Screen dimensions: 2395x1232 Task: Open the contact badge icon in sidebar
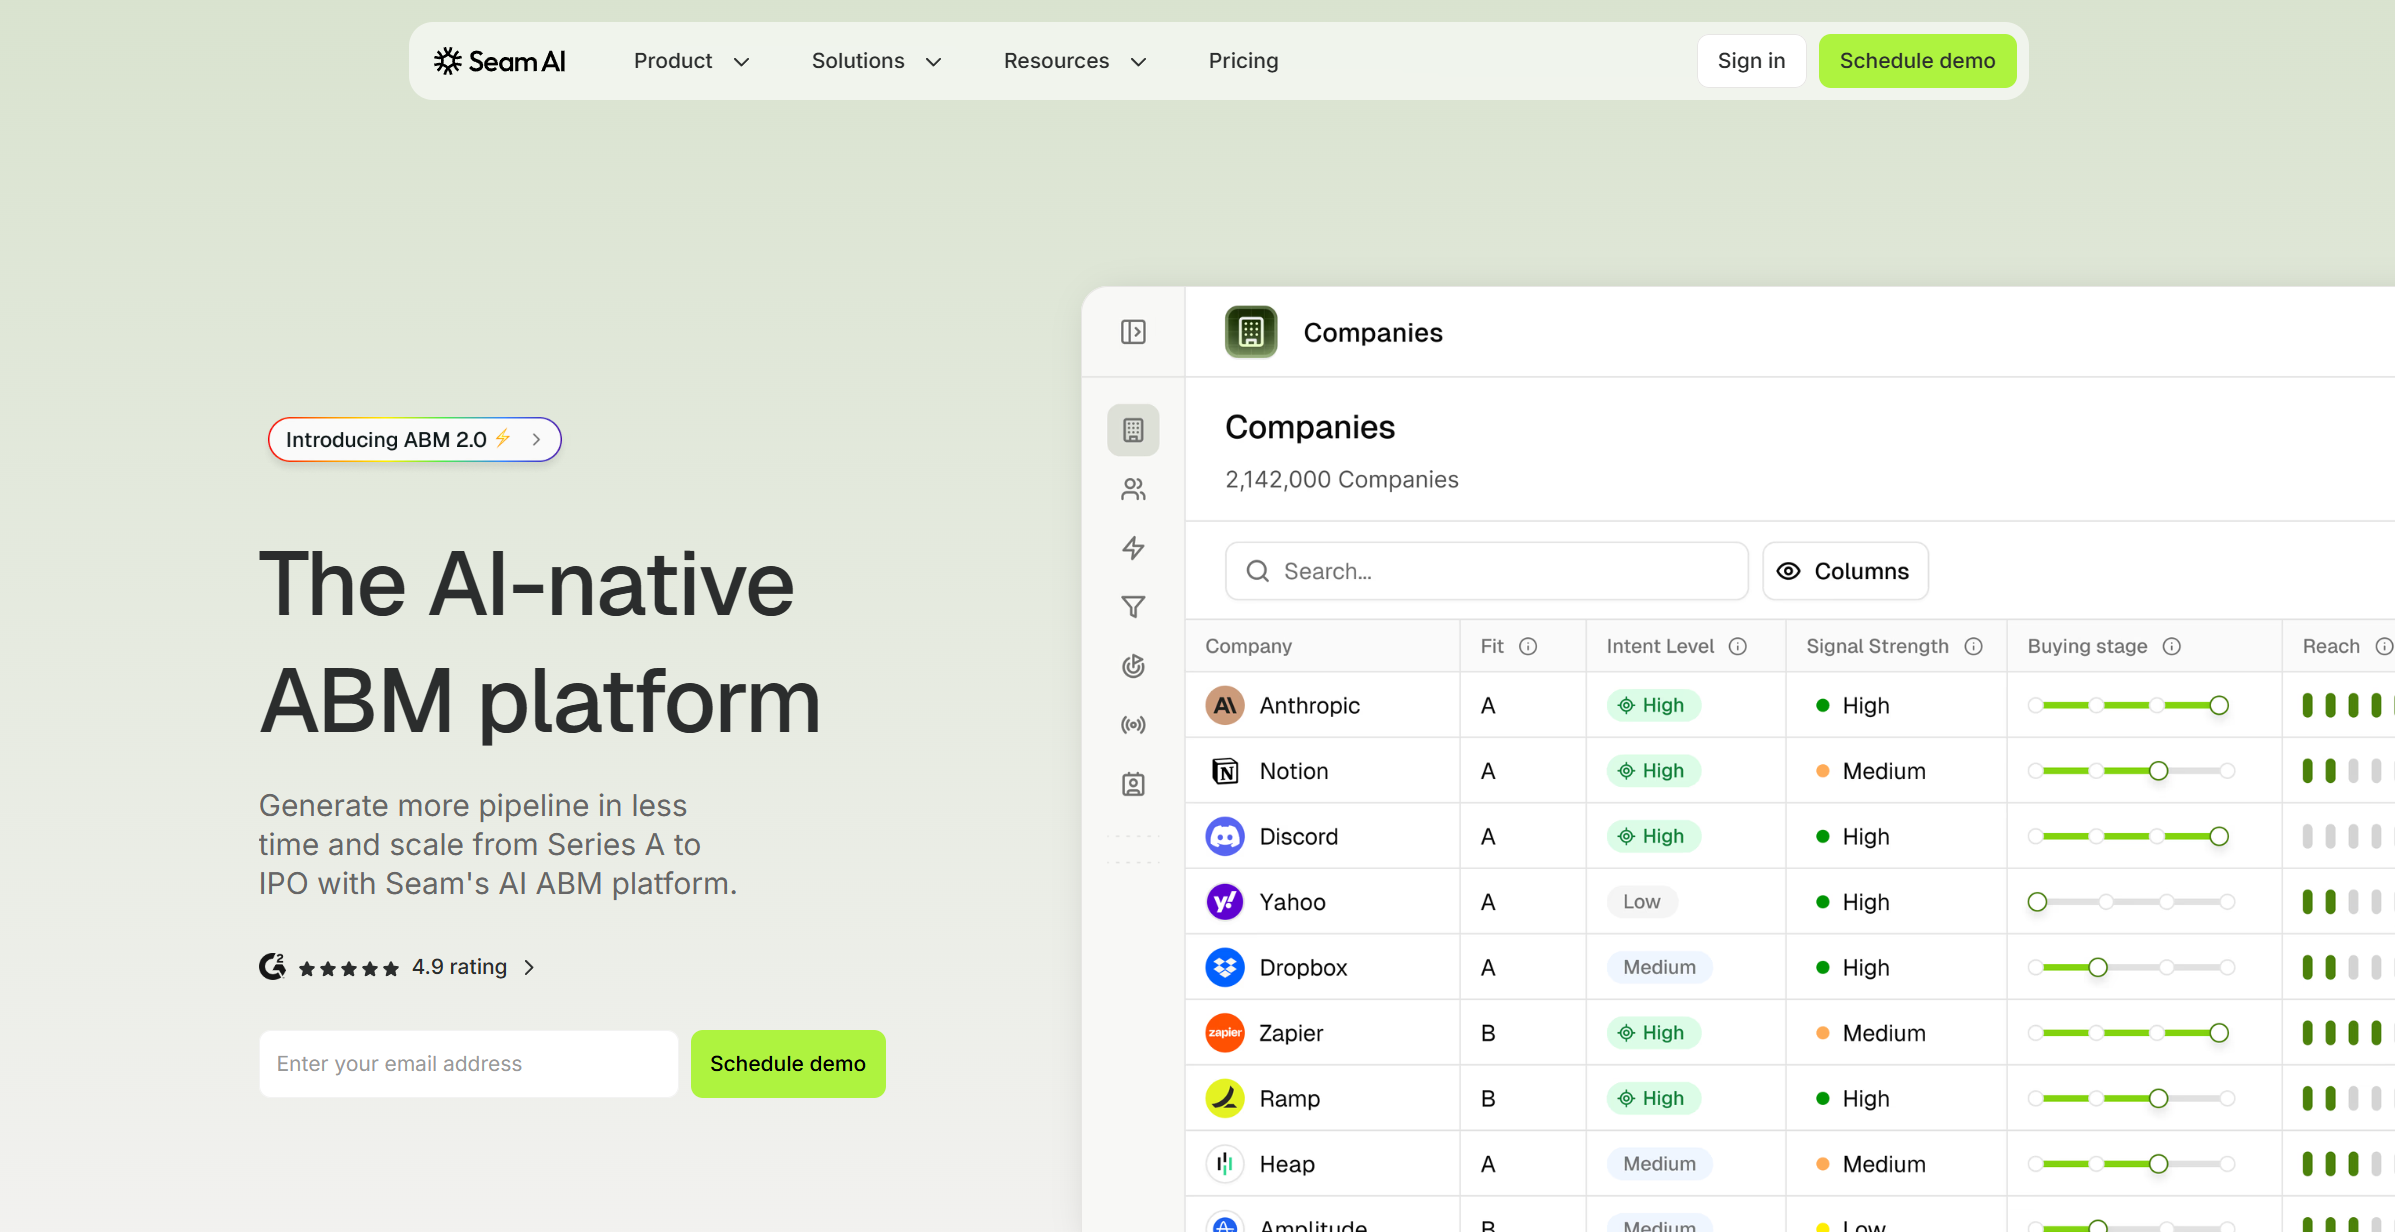coord(1133,784)
